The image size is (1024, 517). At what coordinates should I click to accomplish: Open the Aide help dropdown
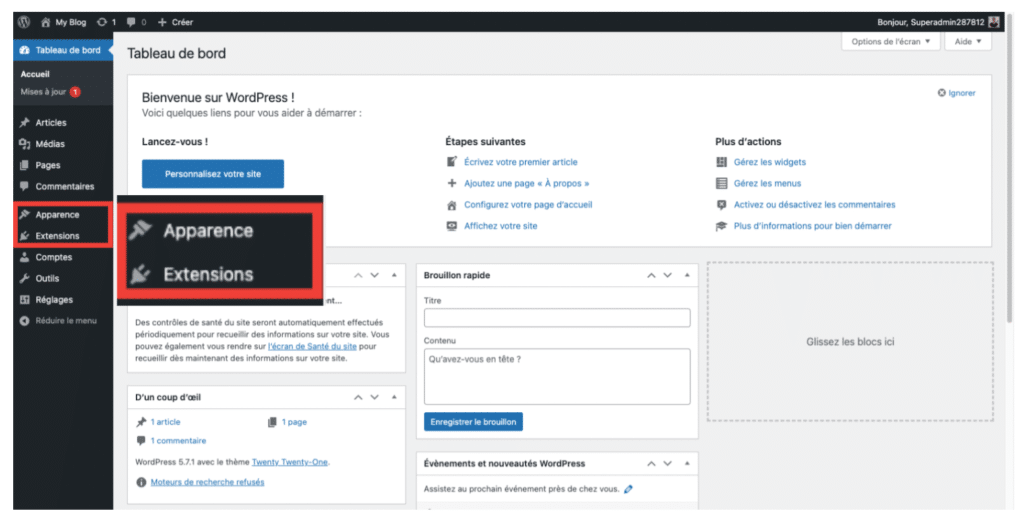click(968, 41)
